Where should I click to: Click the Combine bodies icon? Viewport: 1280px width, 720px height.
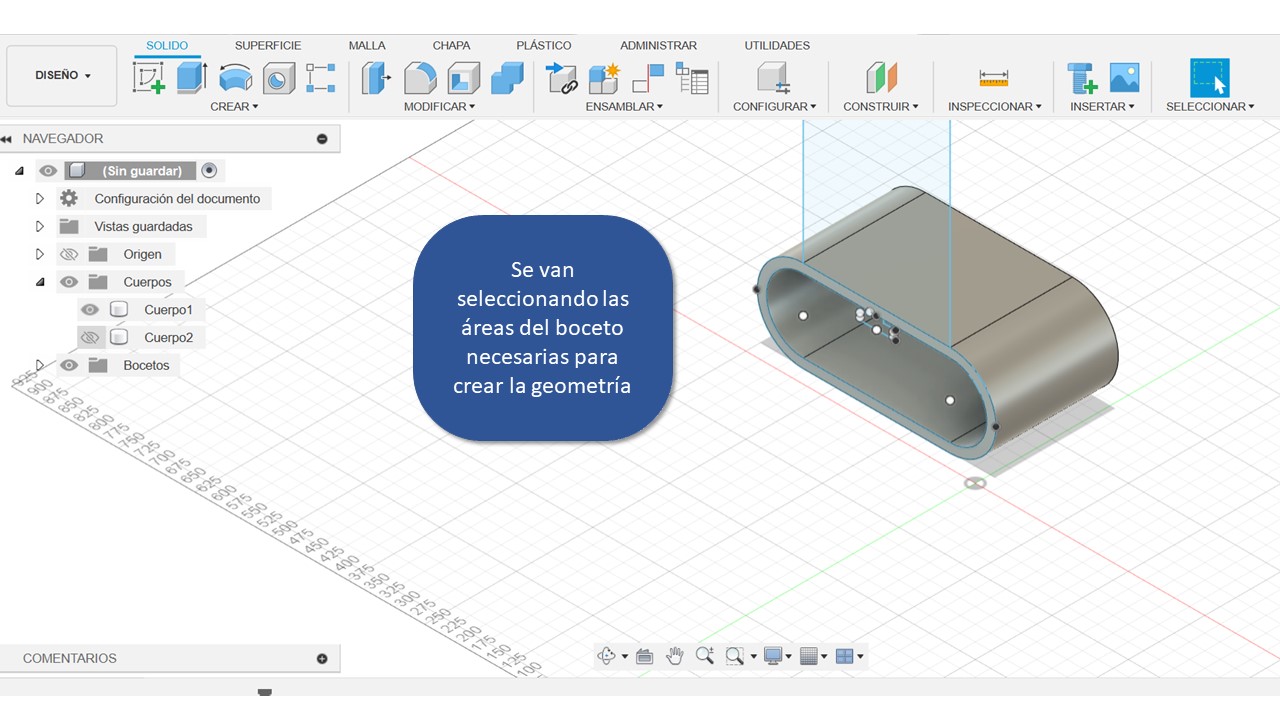[507, 78]
